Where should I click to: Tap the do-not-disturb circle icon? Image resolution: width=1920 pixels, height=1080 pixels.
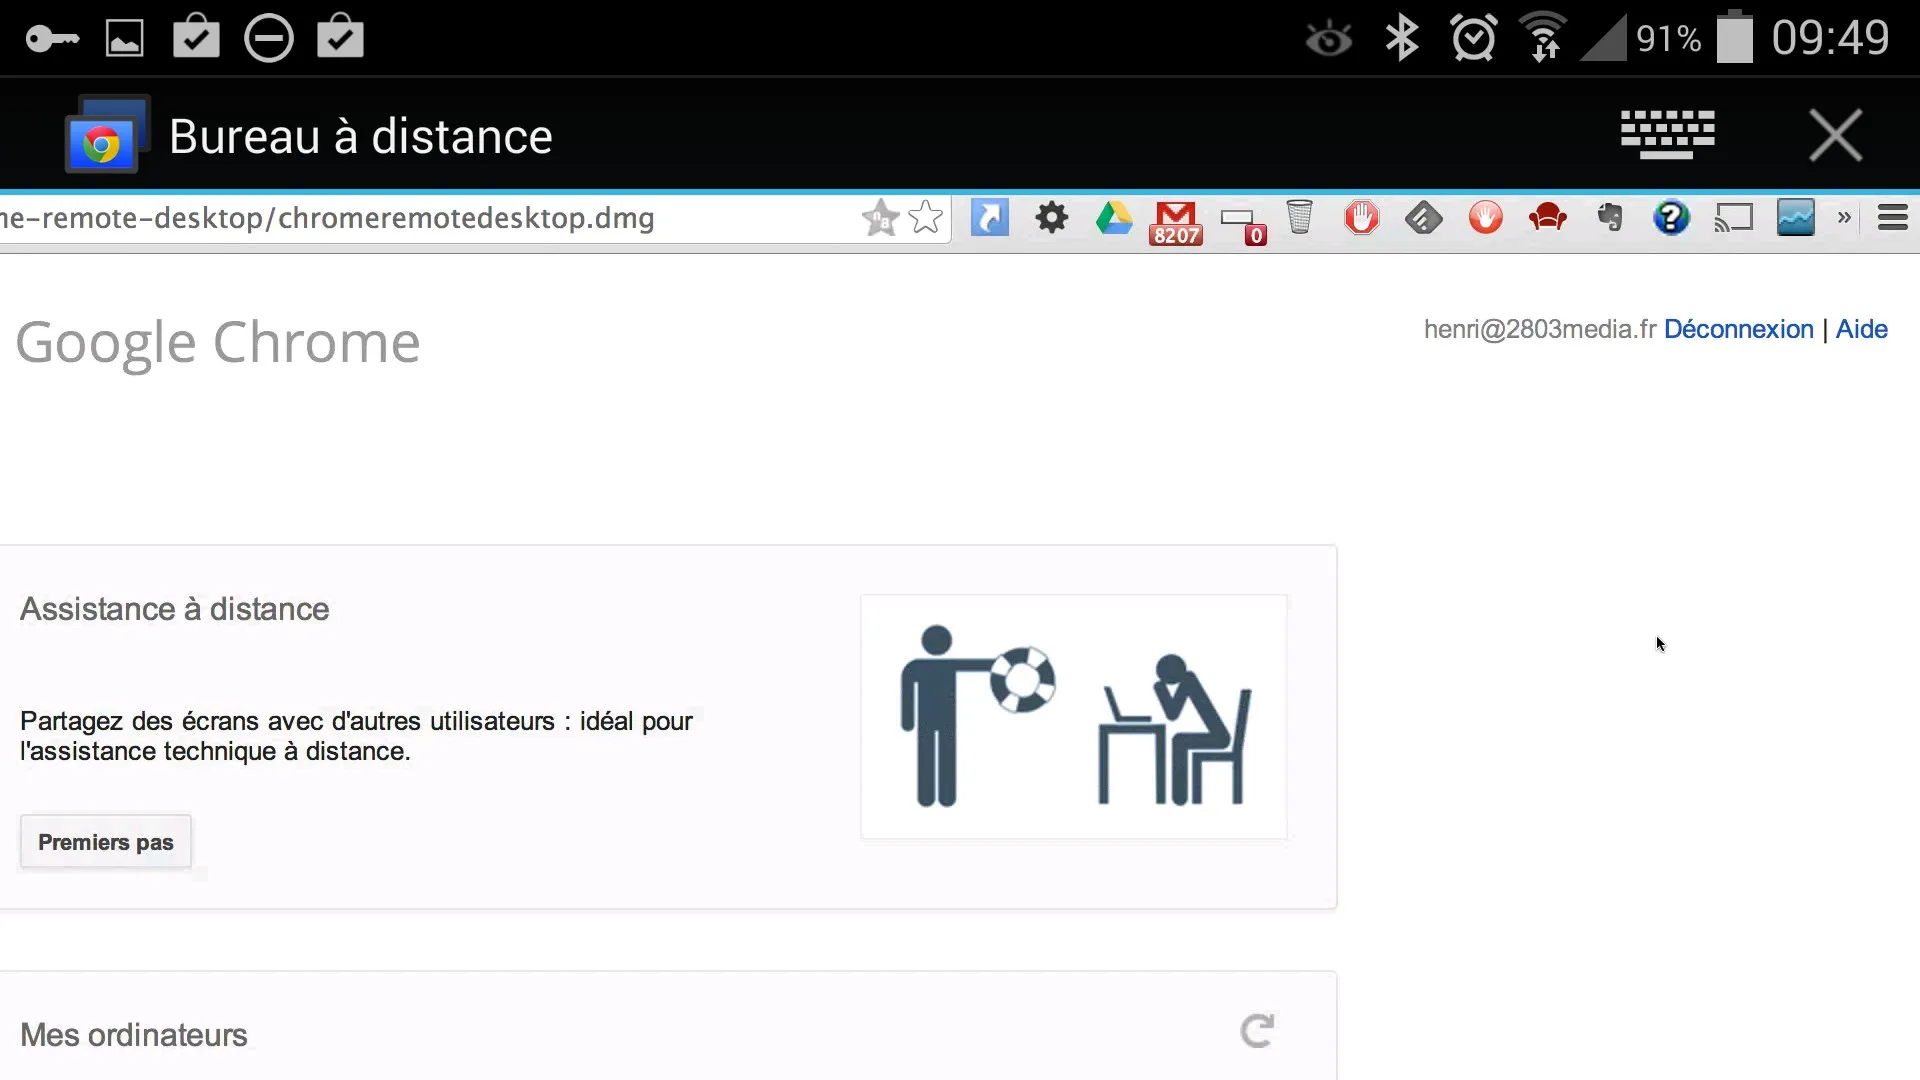point(268,39)
